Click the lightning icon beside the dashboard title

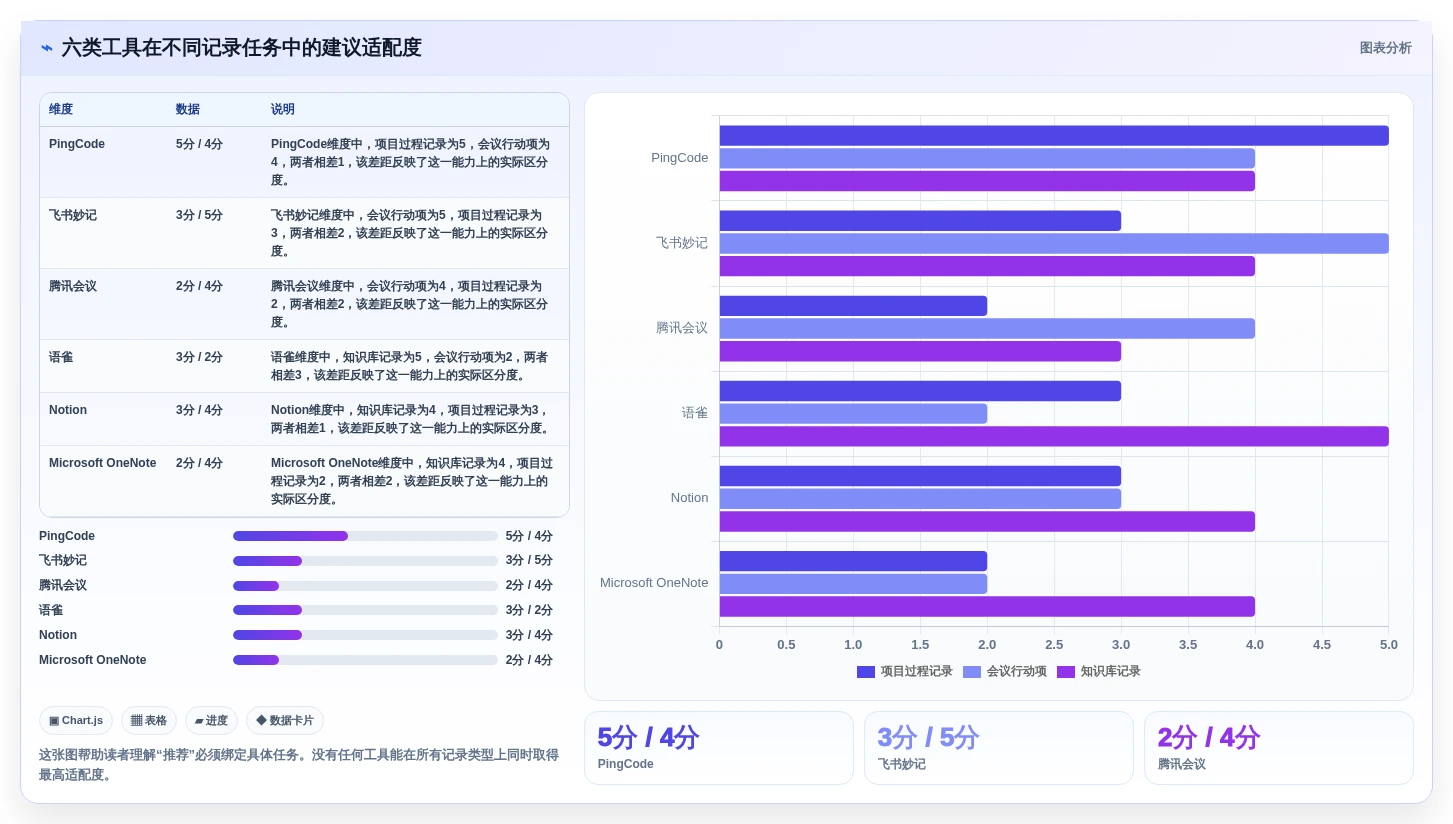[47, 48]
